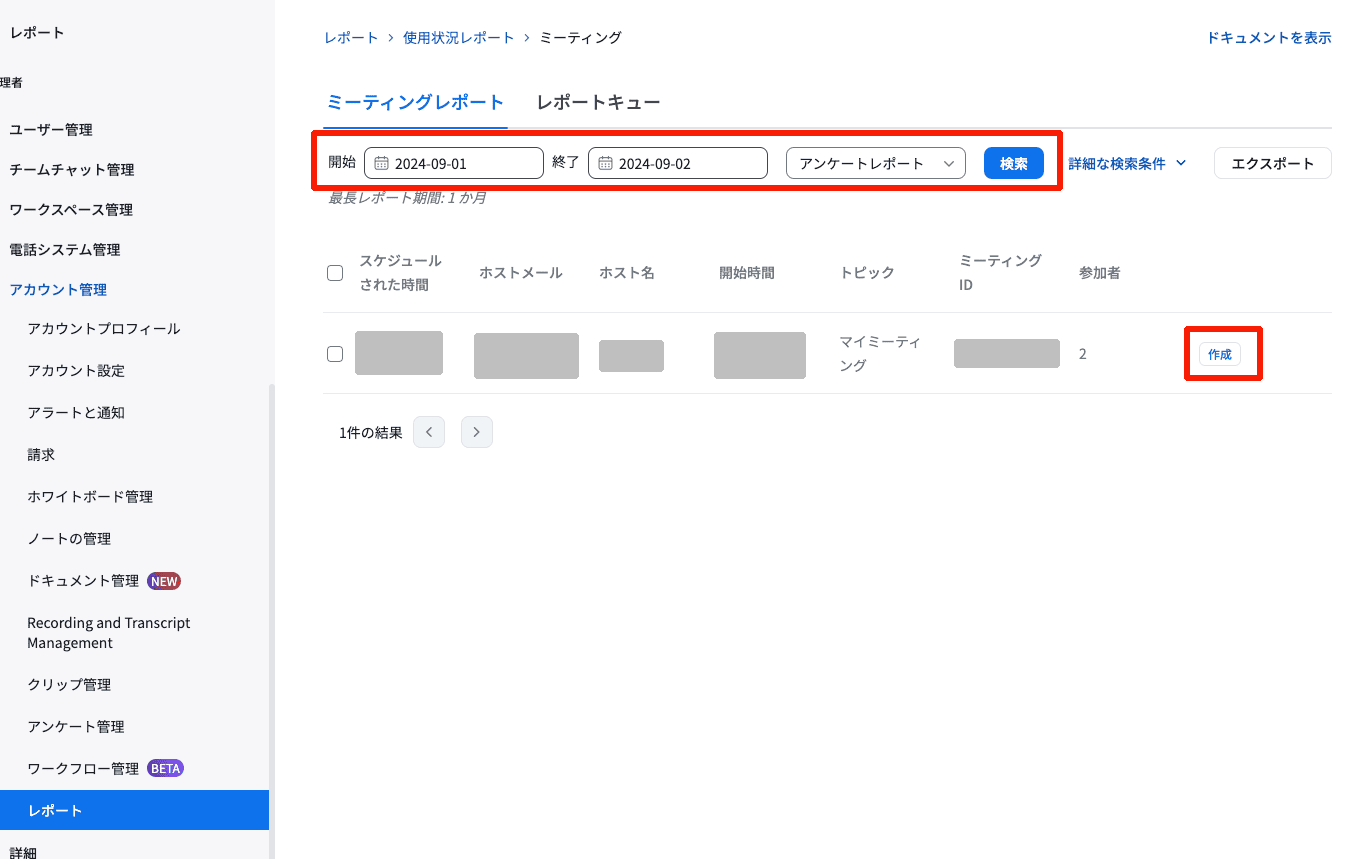Click participant count 2 cell
The height and width of the screenshot is (859, 1362).
point(1083,354)
